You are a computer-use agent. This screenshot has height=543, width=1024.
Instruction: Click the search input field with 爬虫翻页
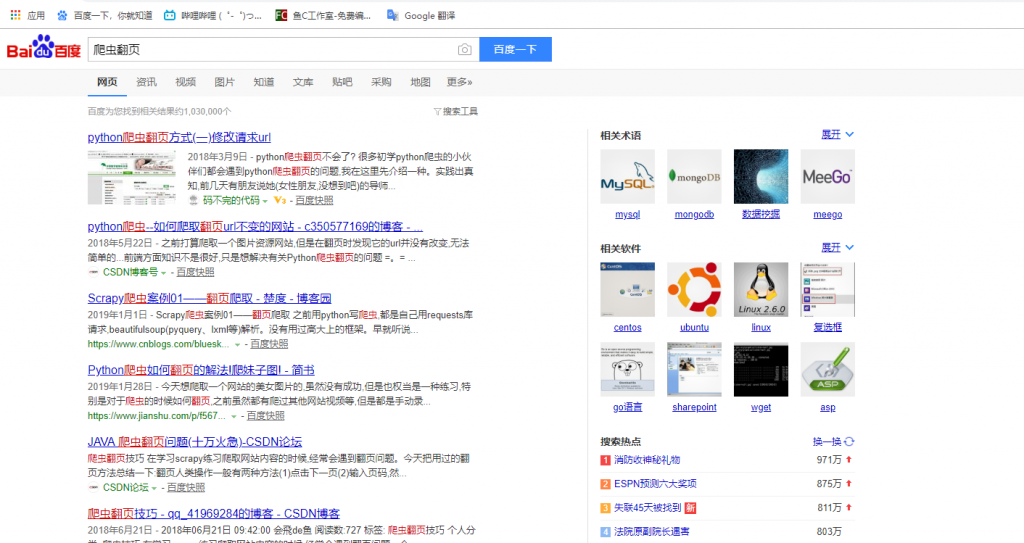tap(270, 50)
